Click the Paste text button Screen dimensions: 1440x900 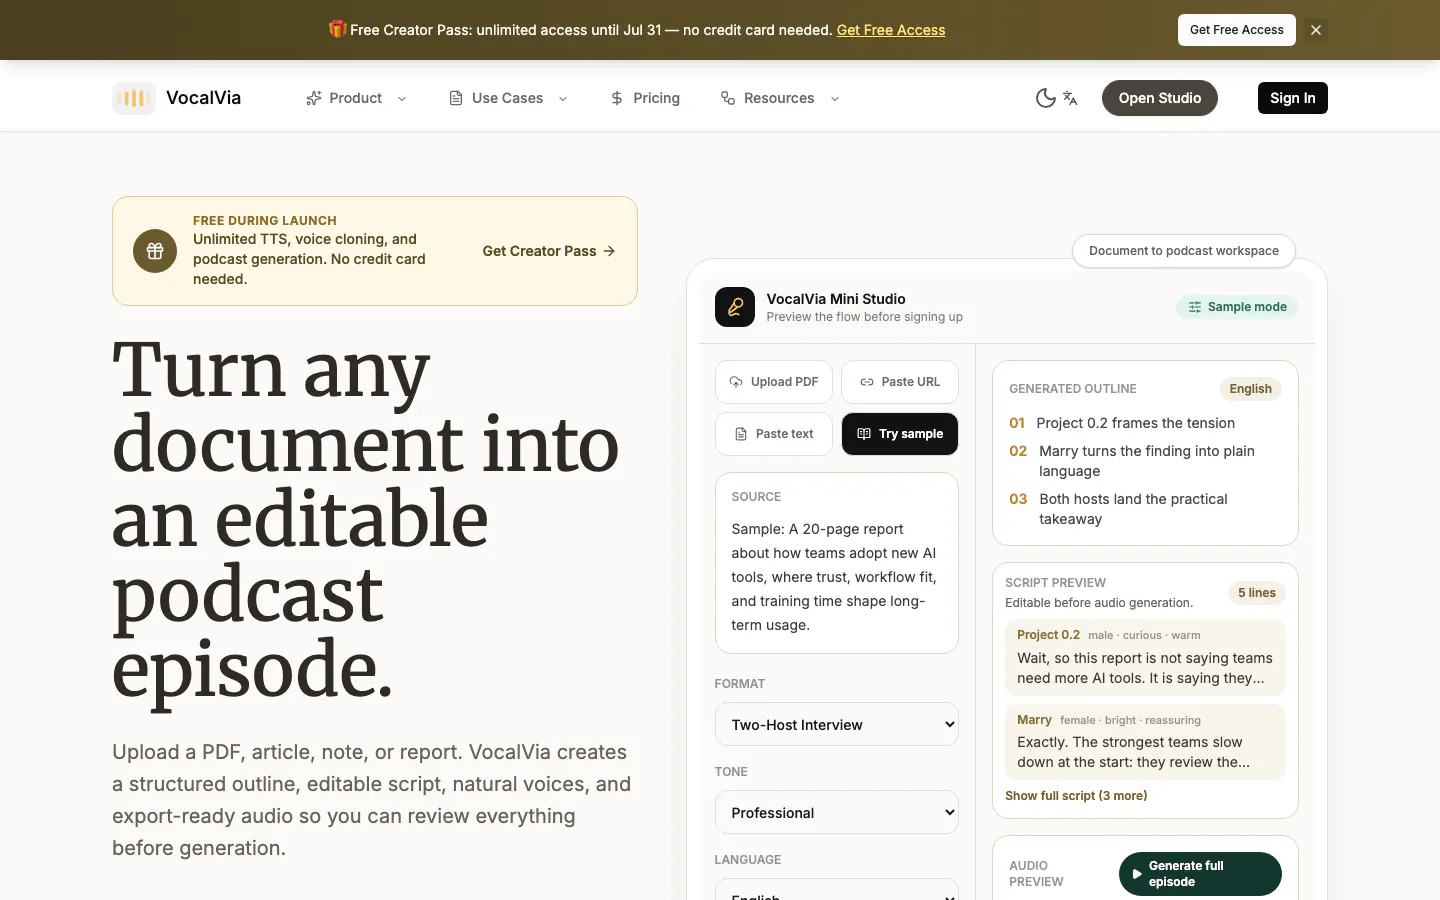coord(774,434)
